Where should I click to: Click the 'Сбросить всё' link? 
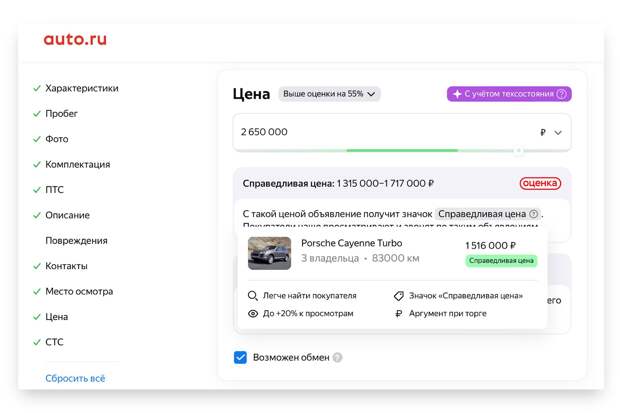click(75, 378)
